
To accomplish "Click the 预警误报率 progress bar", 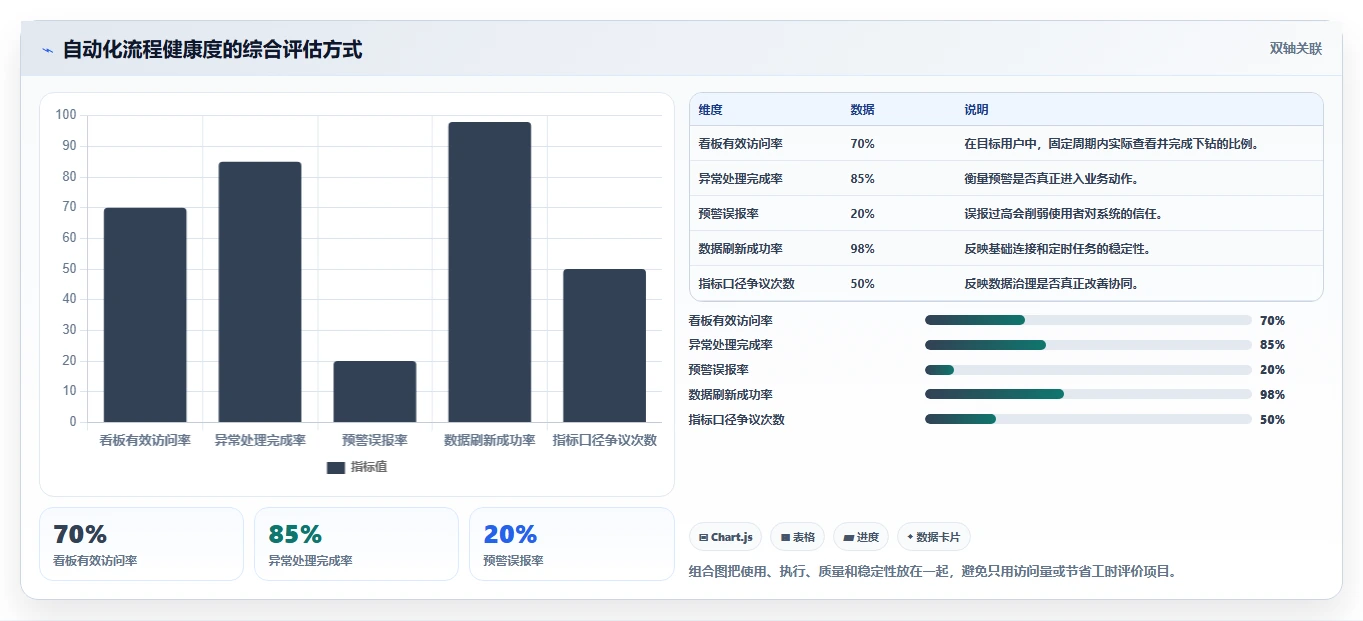I will [x=1088, y=370].
